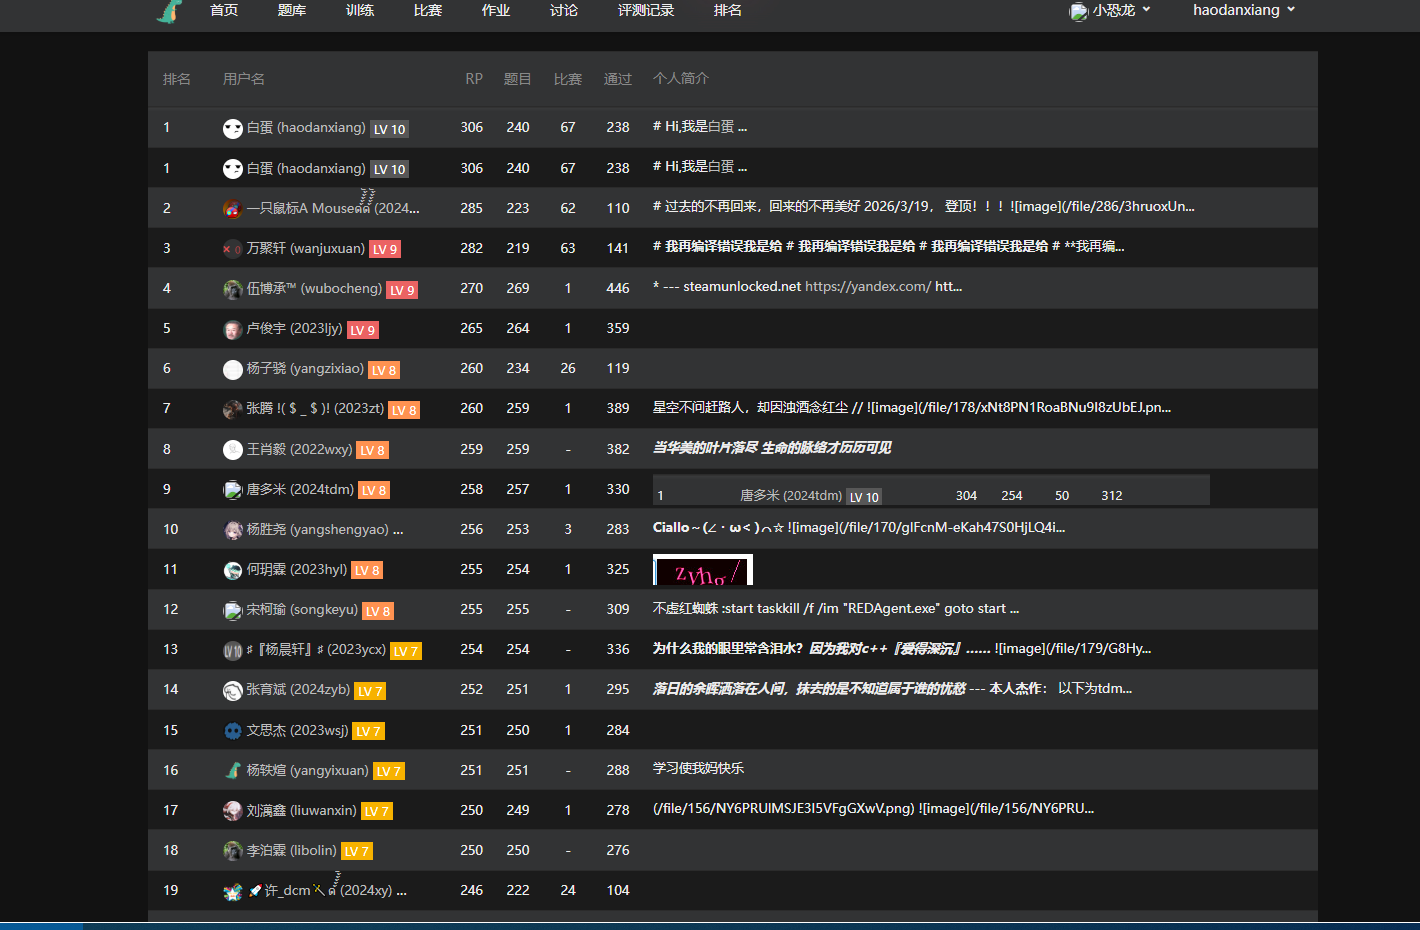The image size is (1420, 930).
Task: Click avatar of 杨轶煊 (yangyixuan)
Action: click(x=232, y=770)
